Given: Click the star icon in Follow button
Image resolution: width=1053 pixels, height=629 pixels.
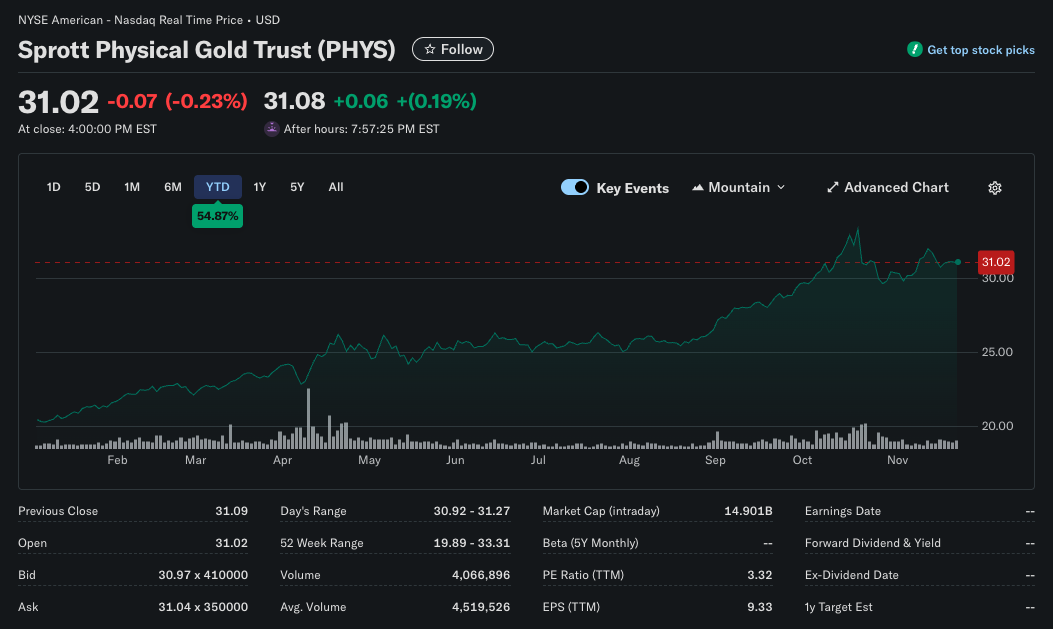Looking at the screenshot, I should [429, 49].
